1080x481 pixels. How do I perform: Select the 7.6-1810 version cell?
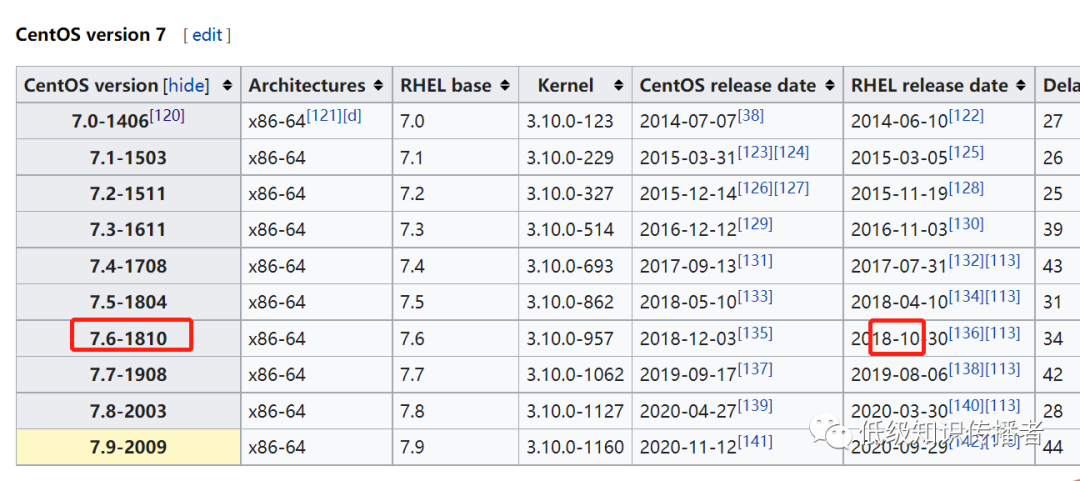coord(128,338)
